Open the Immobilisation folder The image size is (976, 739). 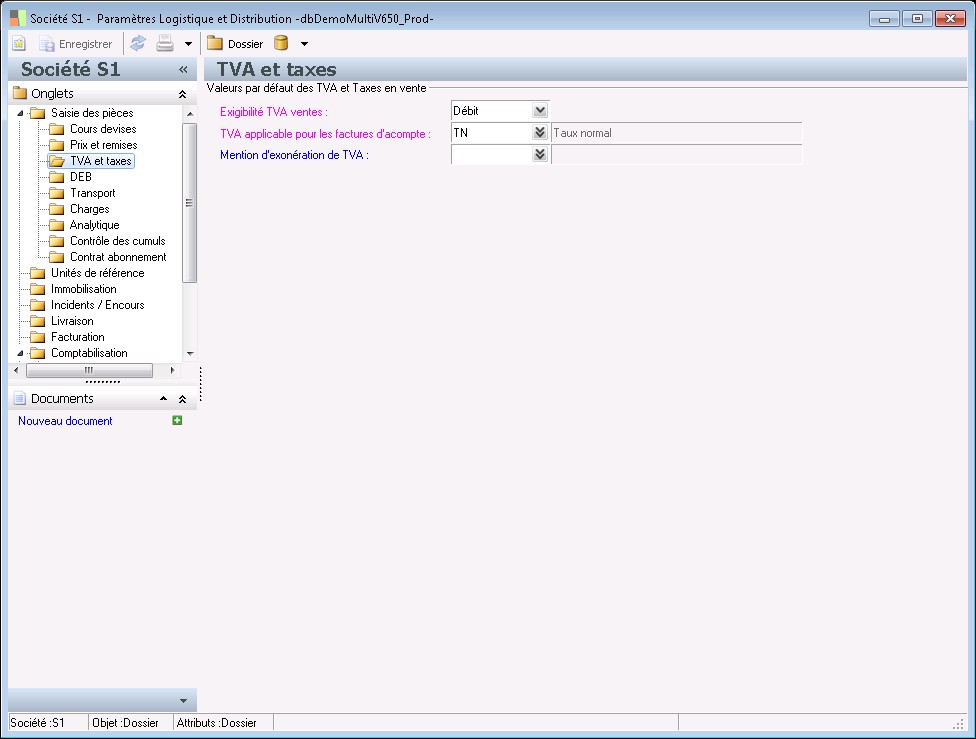73,289
